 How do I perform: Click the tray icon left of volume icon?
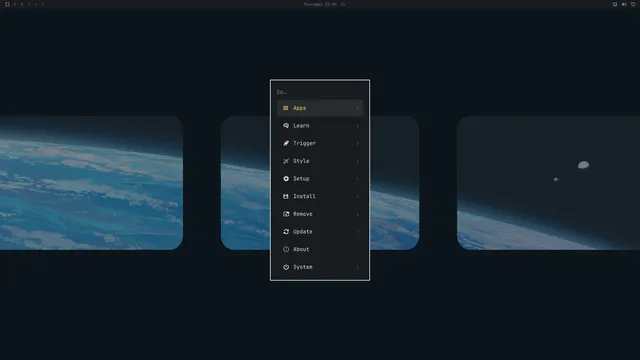click(615, 4)
